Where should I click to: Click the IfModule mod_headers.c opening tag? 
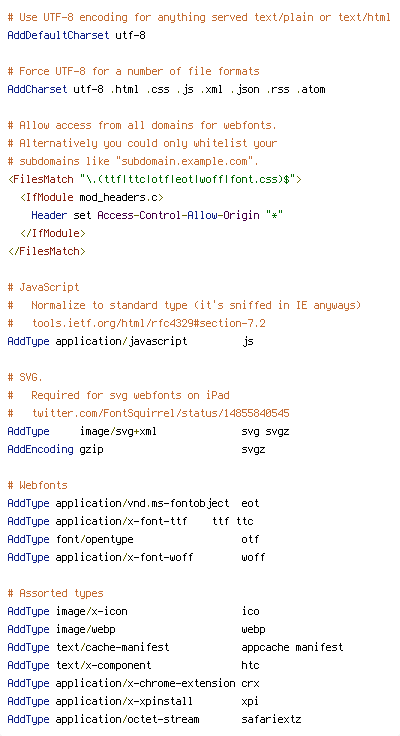tap(92, 197)
